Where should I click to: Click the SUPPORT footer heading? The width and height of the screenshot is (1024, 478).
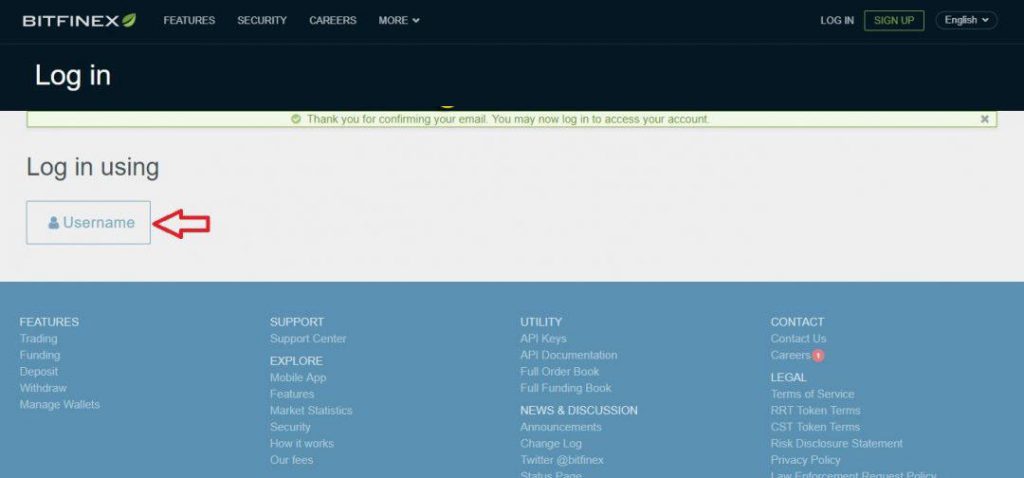coord(296,322)
